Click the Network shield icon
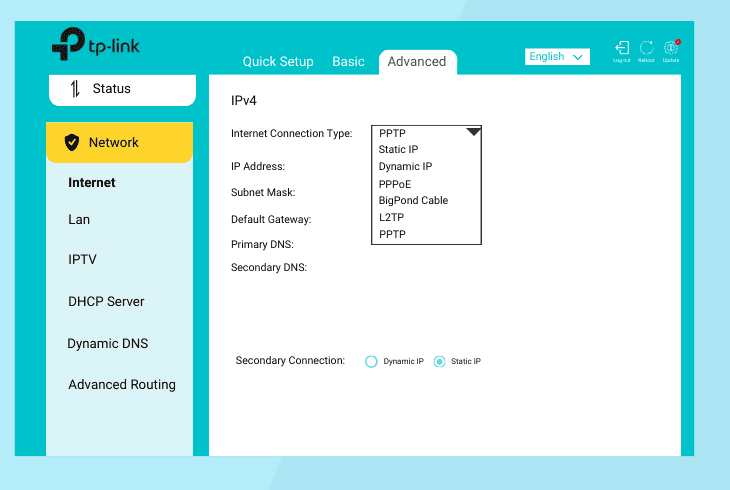 coord(72,143)
